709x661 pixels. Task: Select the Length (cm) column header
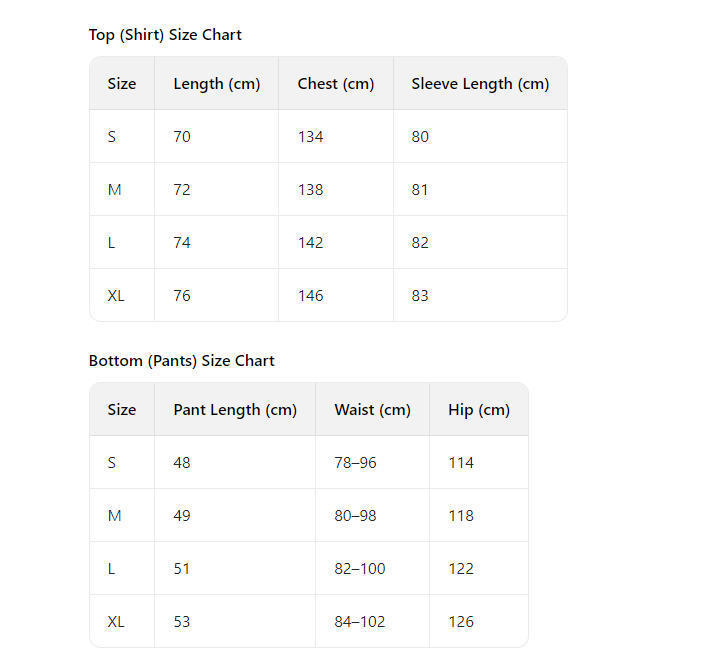click(216, 84)
